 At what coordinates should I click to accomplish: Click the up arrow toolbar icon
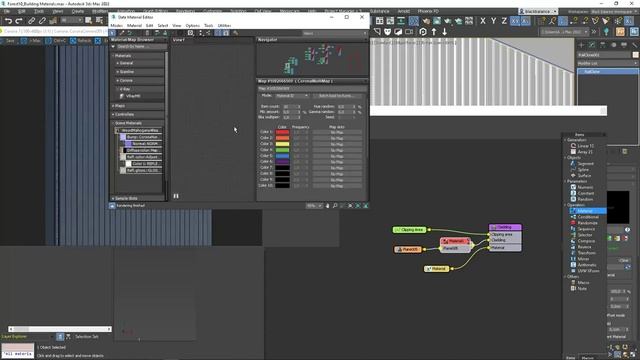tap(434, 31)
